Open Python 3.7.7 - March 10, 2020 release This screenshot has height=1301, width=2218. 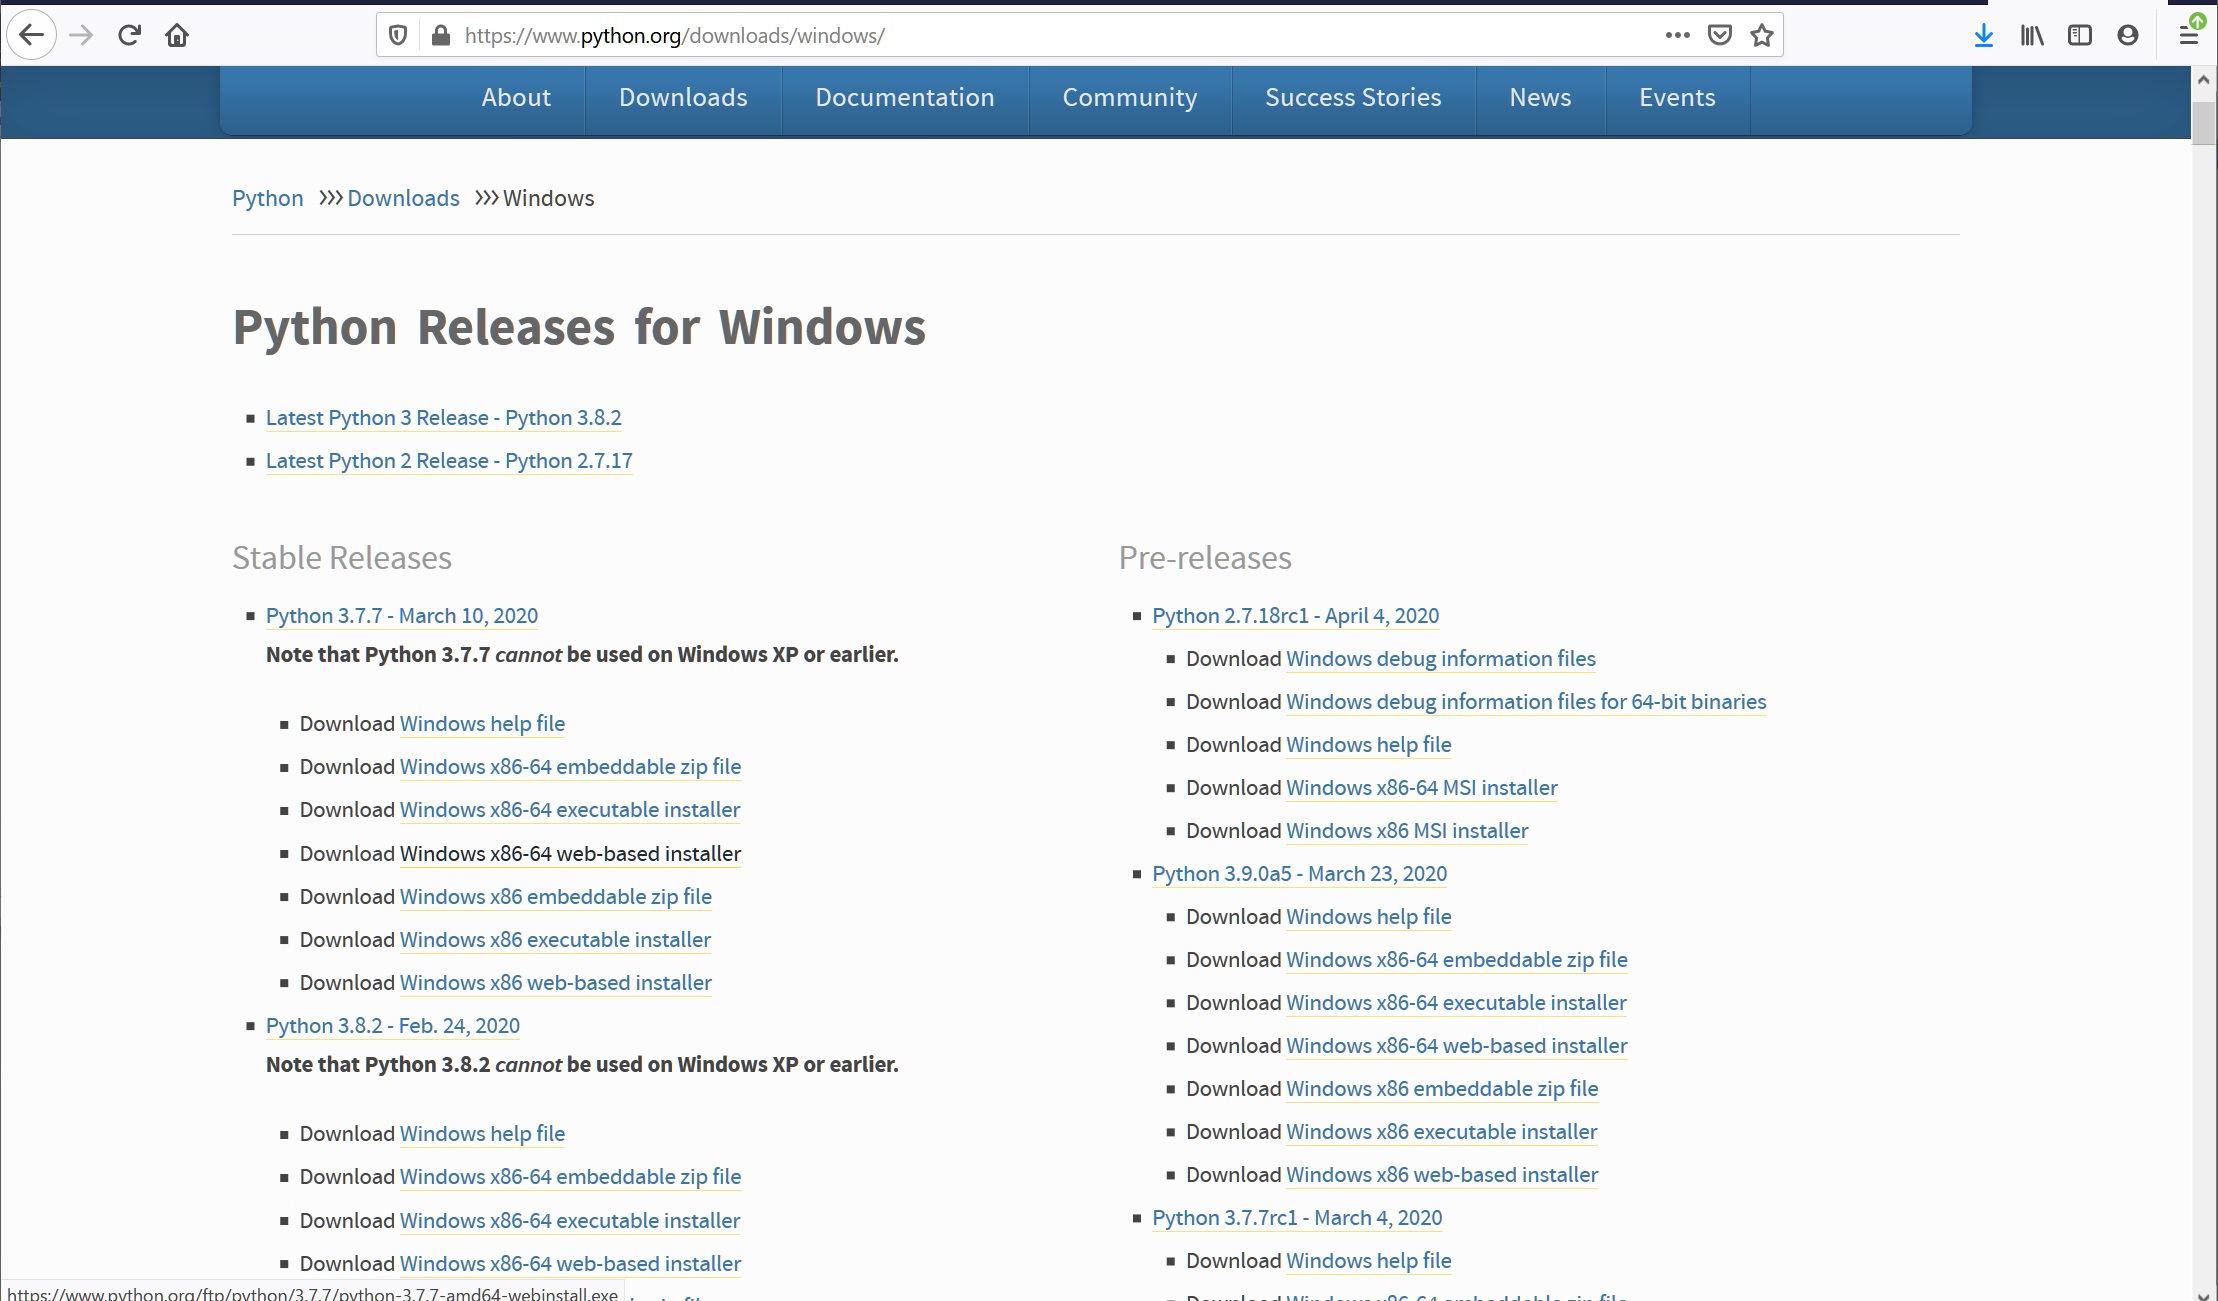point(402,616)
